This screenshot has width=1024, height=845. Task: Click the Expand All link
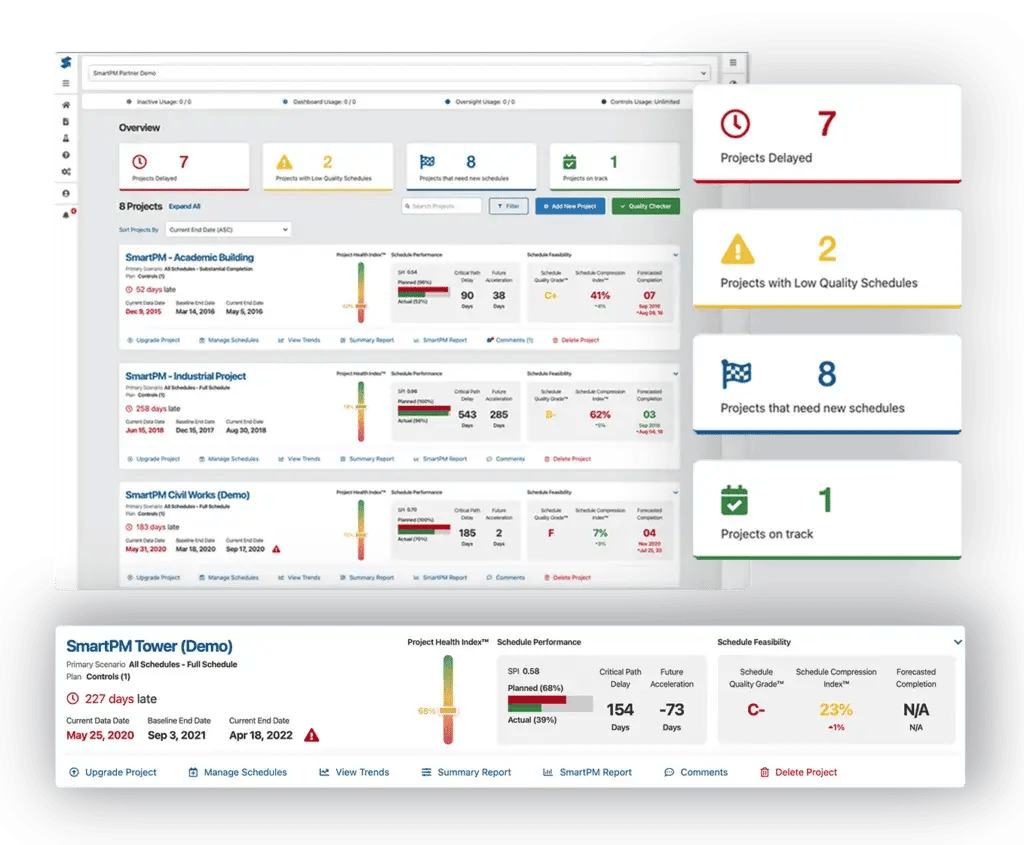tap(185, 206)
